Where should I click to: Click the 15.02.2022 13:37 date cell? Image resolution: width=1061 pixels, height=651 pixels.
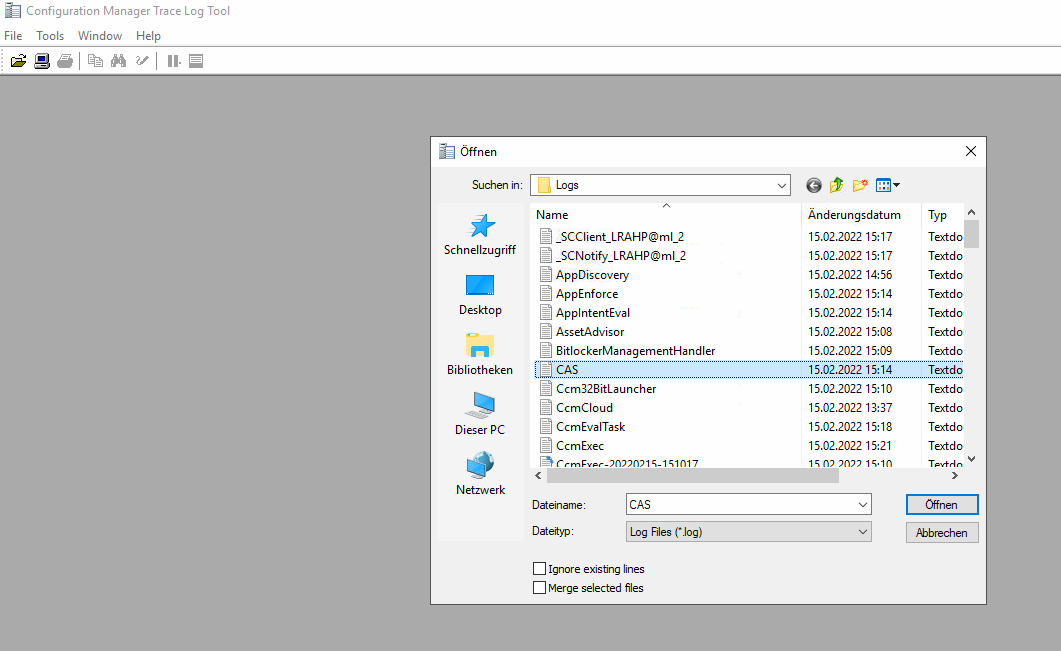click(850, 407)
